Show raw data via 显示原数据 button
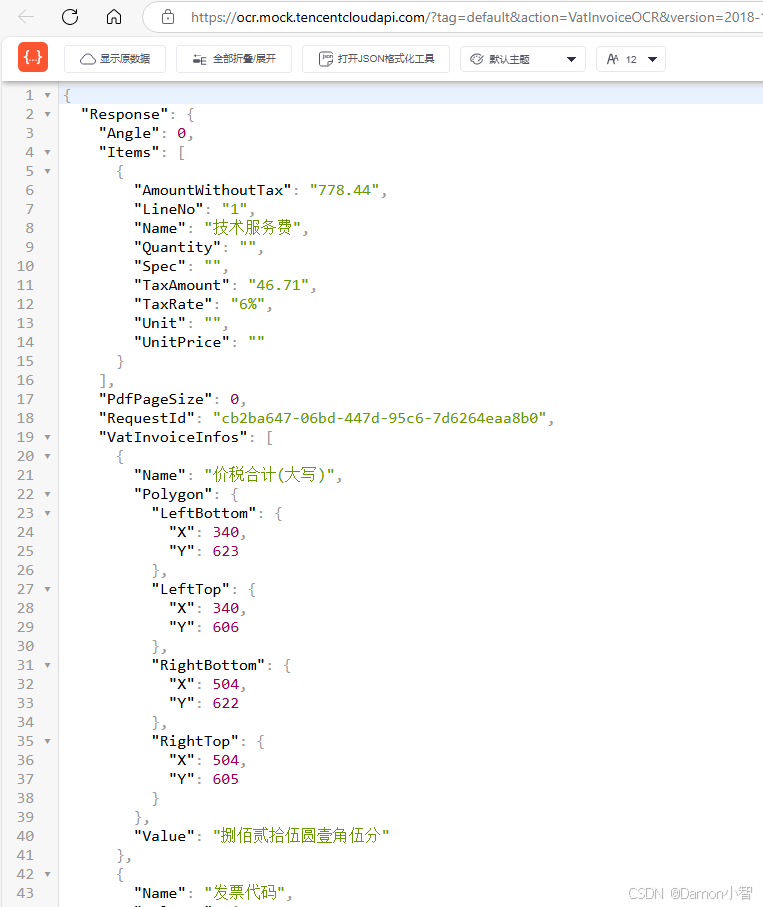 click(115, 59)
